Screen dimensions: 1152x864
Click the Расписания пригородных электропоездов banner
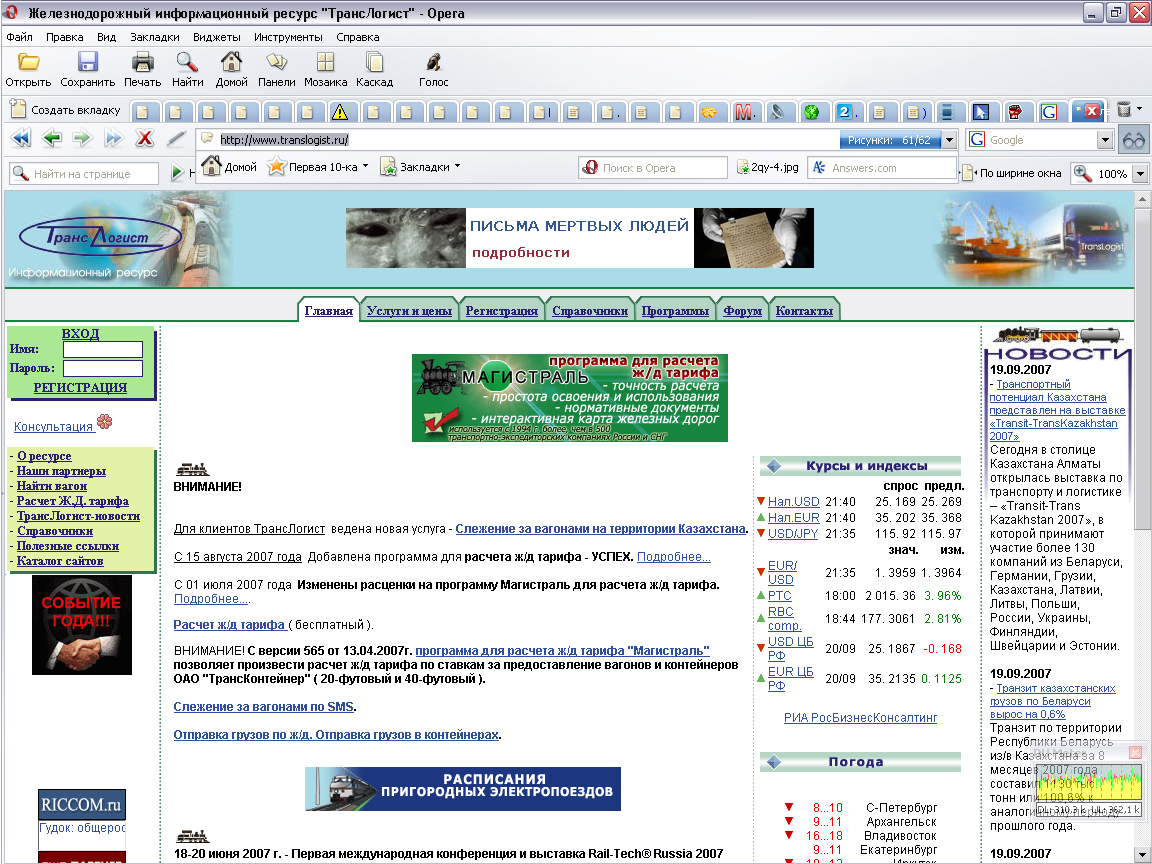[x=463, y=788]
